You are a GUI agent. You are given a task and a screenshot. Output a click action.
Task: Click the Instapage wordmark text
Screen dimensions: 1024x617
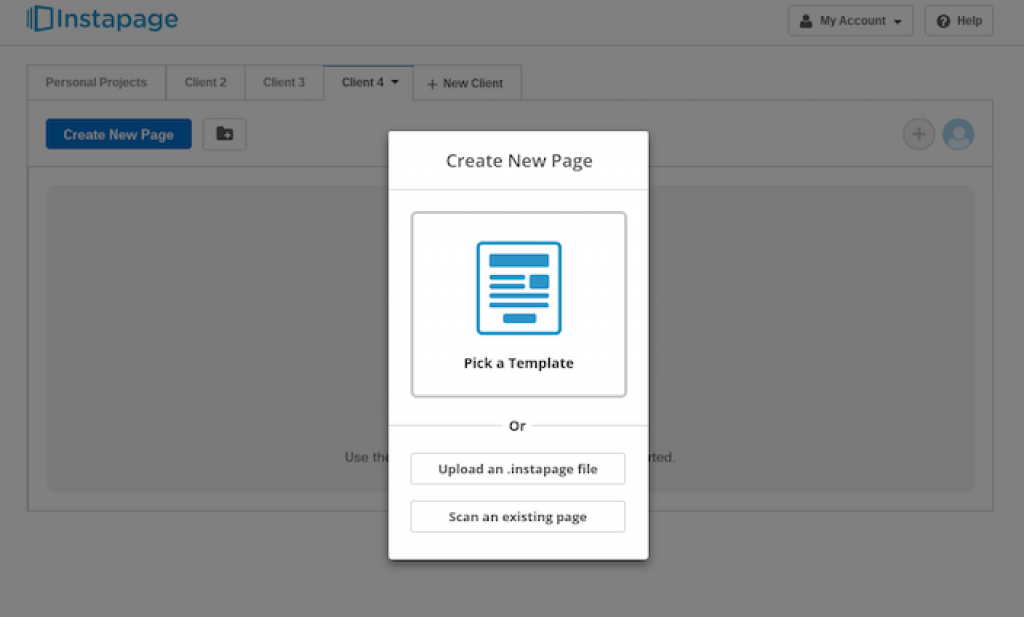click(x=118, y=19)
